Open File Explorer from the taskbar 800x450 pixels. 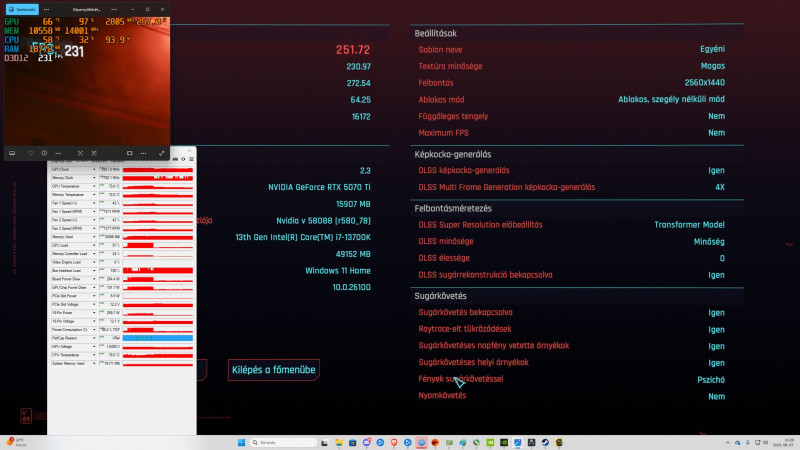339,442
